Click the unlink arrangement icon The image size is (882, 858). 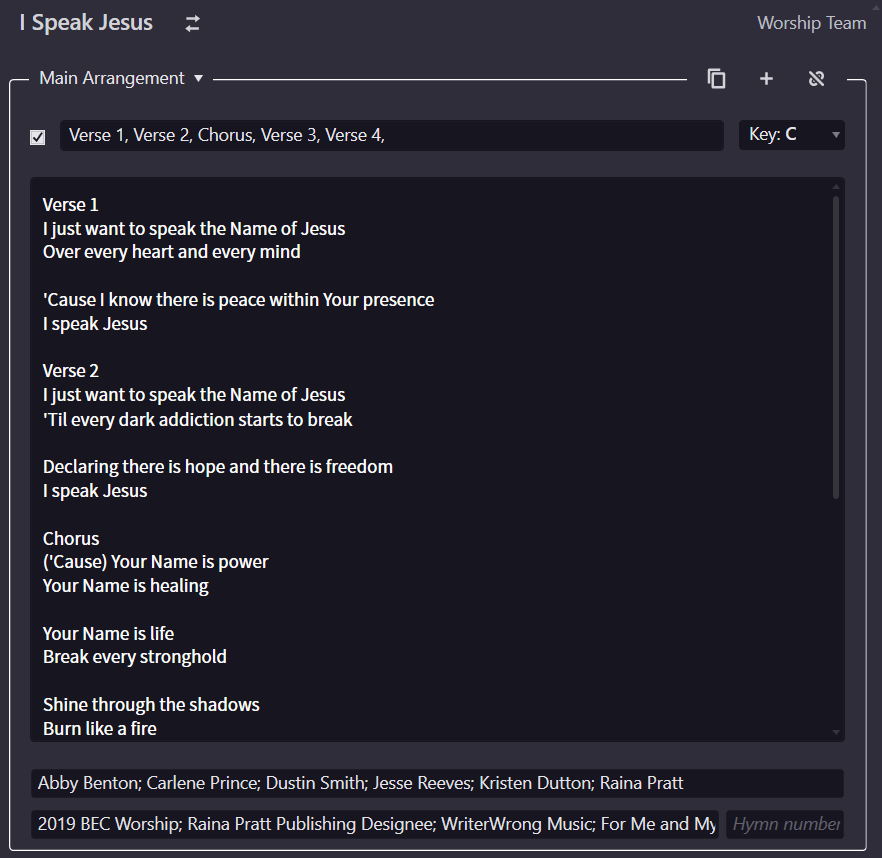pyautogui.click(x=816, y=78)
